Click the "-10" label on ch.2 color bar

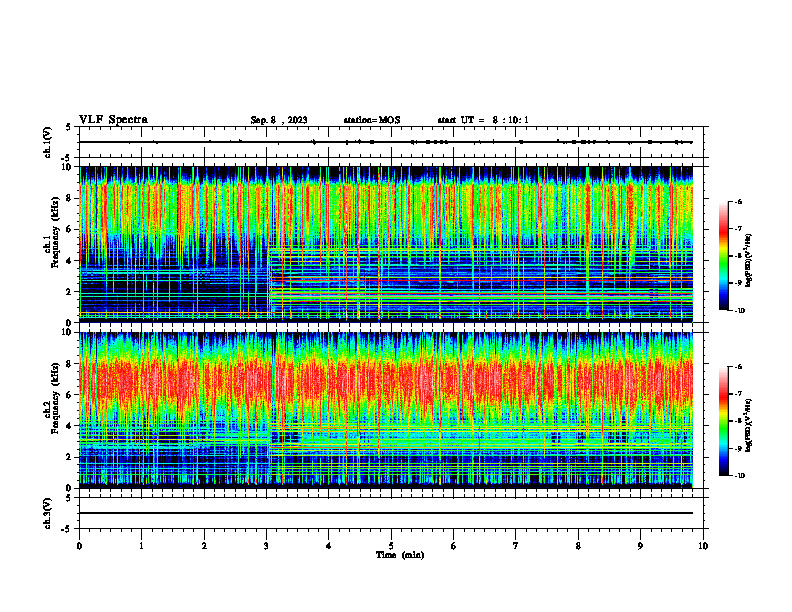[740, 476]
